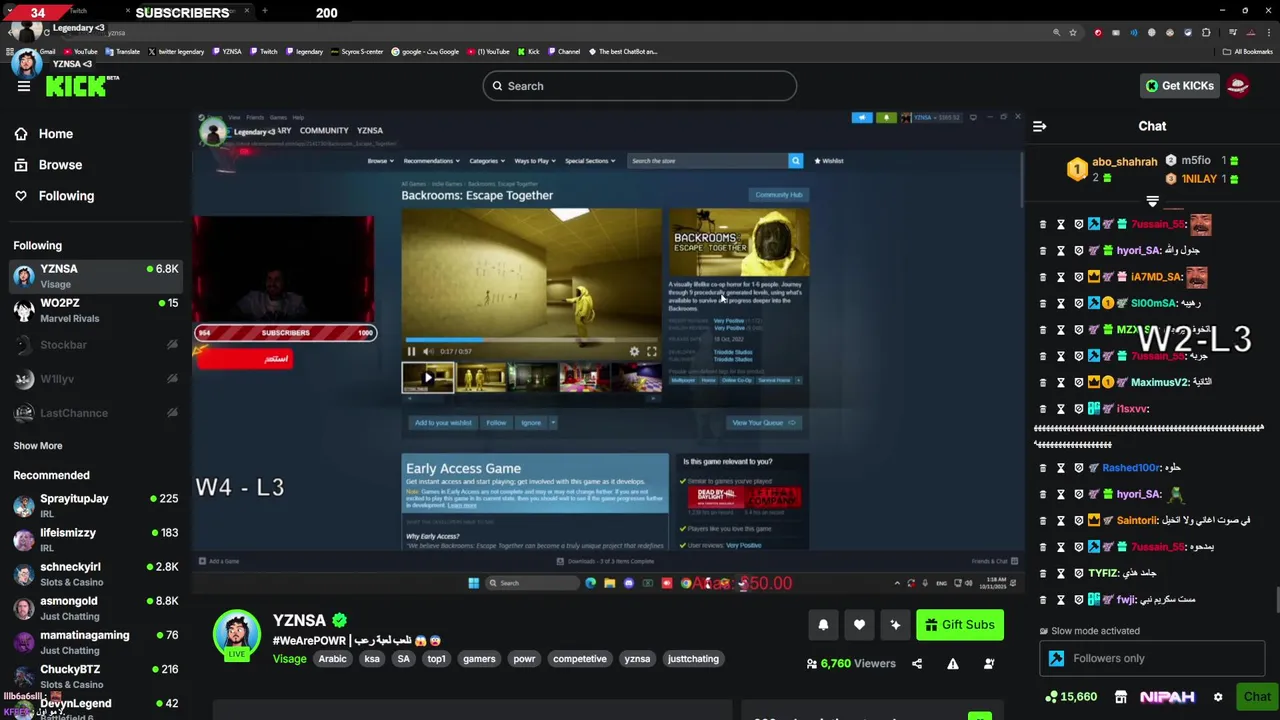Click Ignore on the Steam page

click(531, 423)
